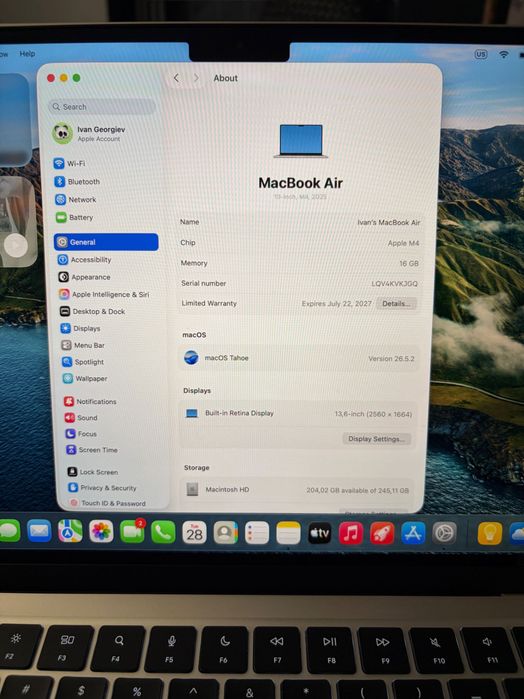Click Version 26.5.2 text
524x699 pixels.
391,358
